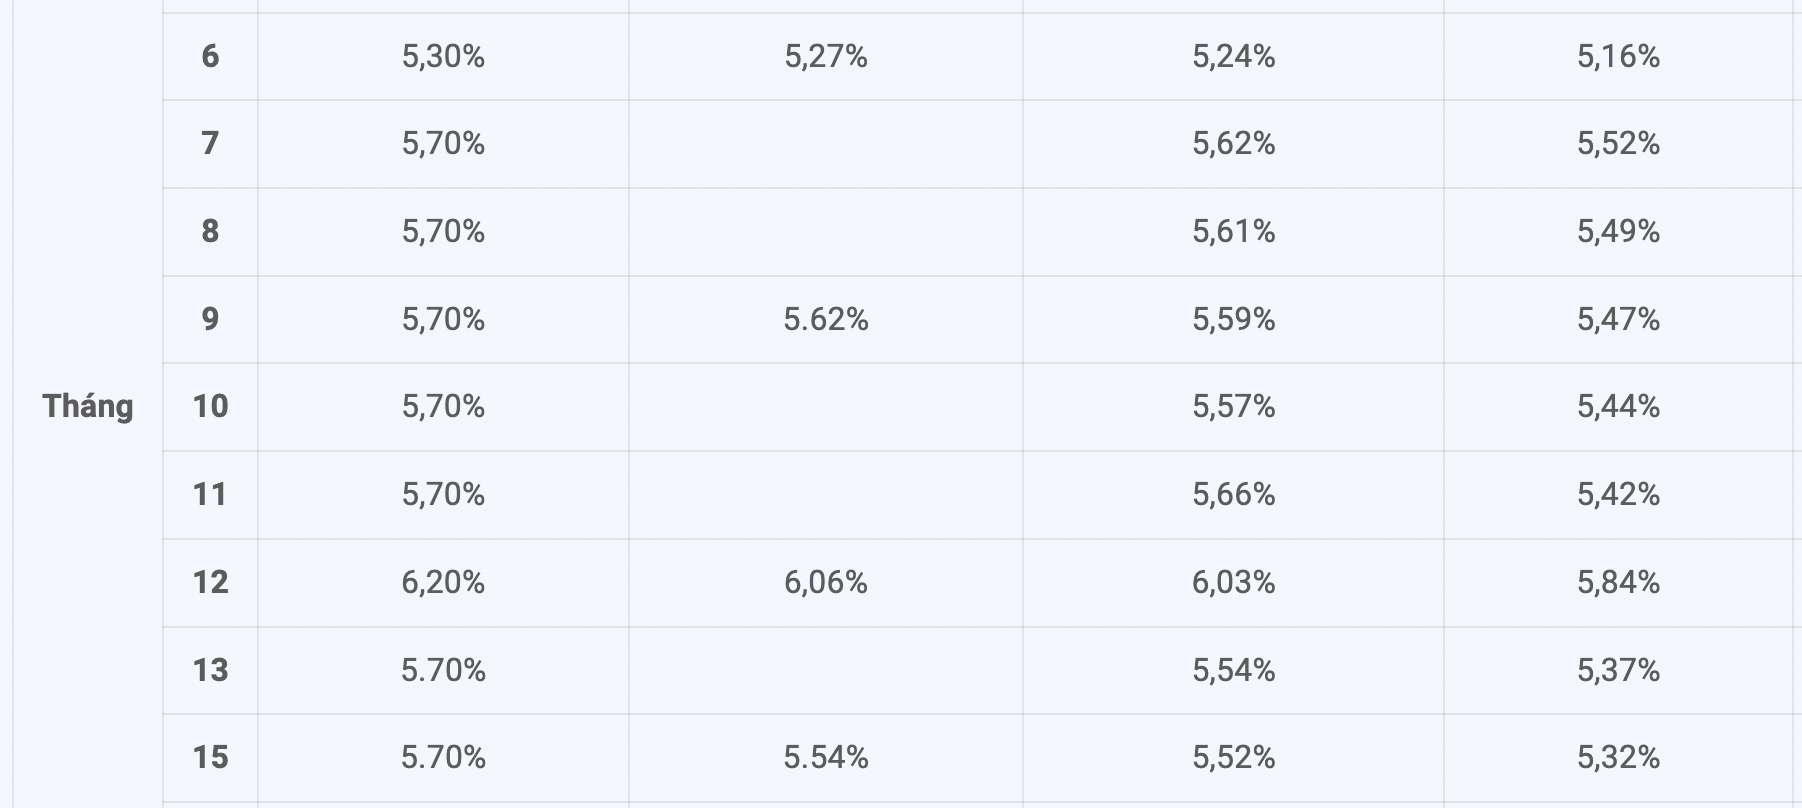This screenshot has width=1802, height=808.
Task: Select the 5,59% rate cell
Action: (x=1233, y=319)
